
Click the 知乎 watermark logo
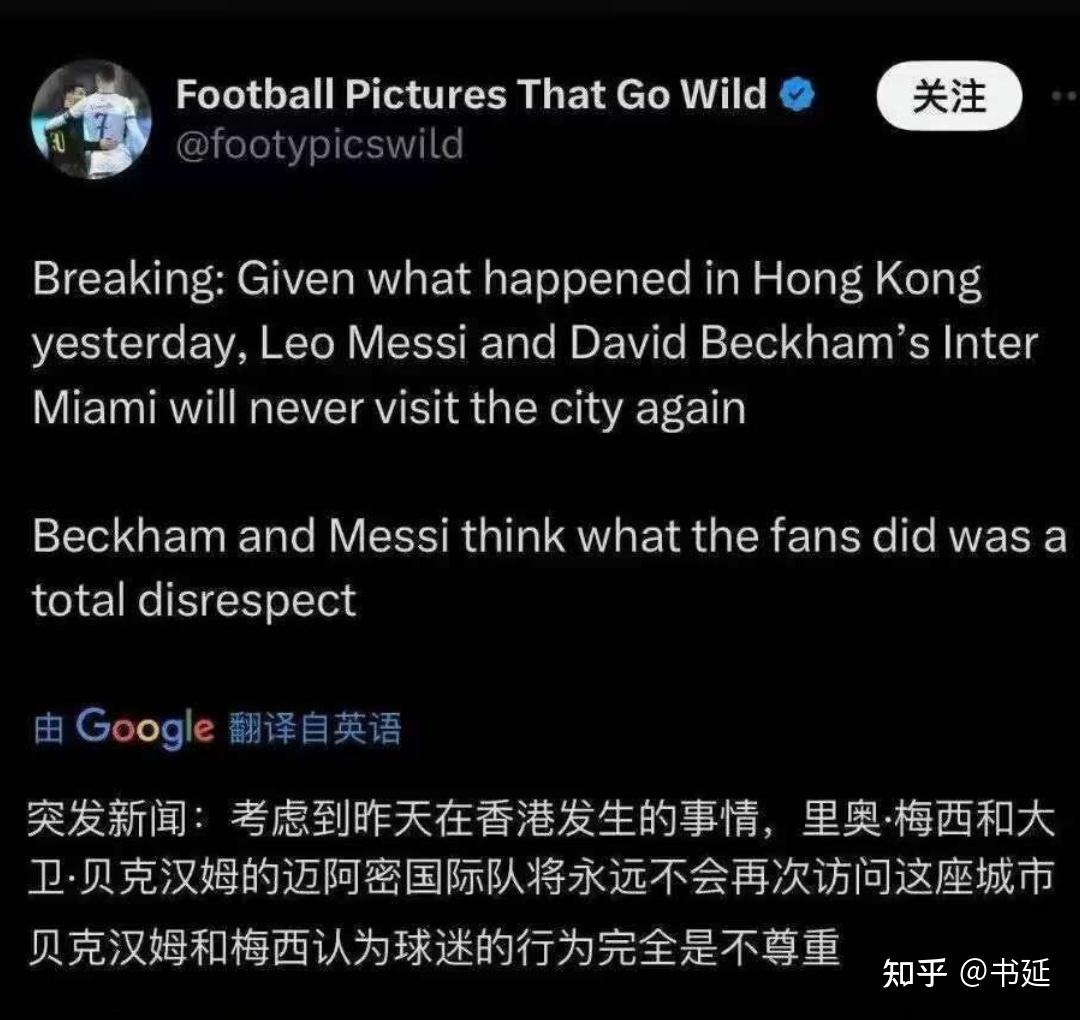(x=915, y=973)
